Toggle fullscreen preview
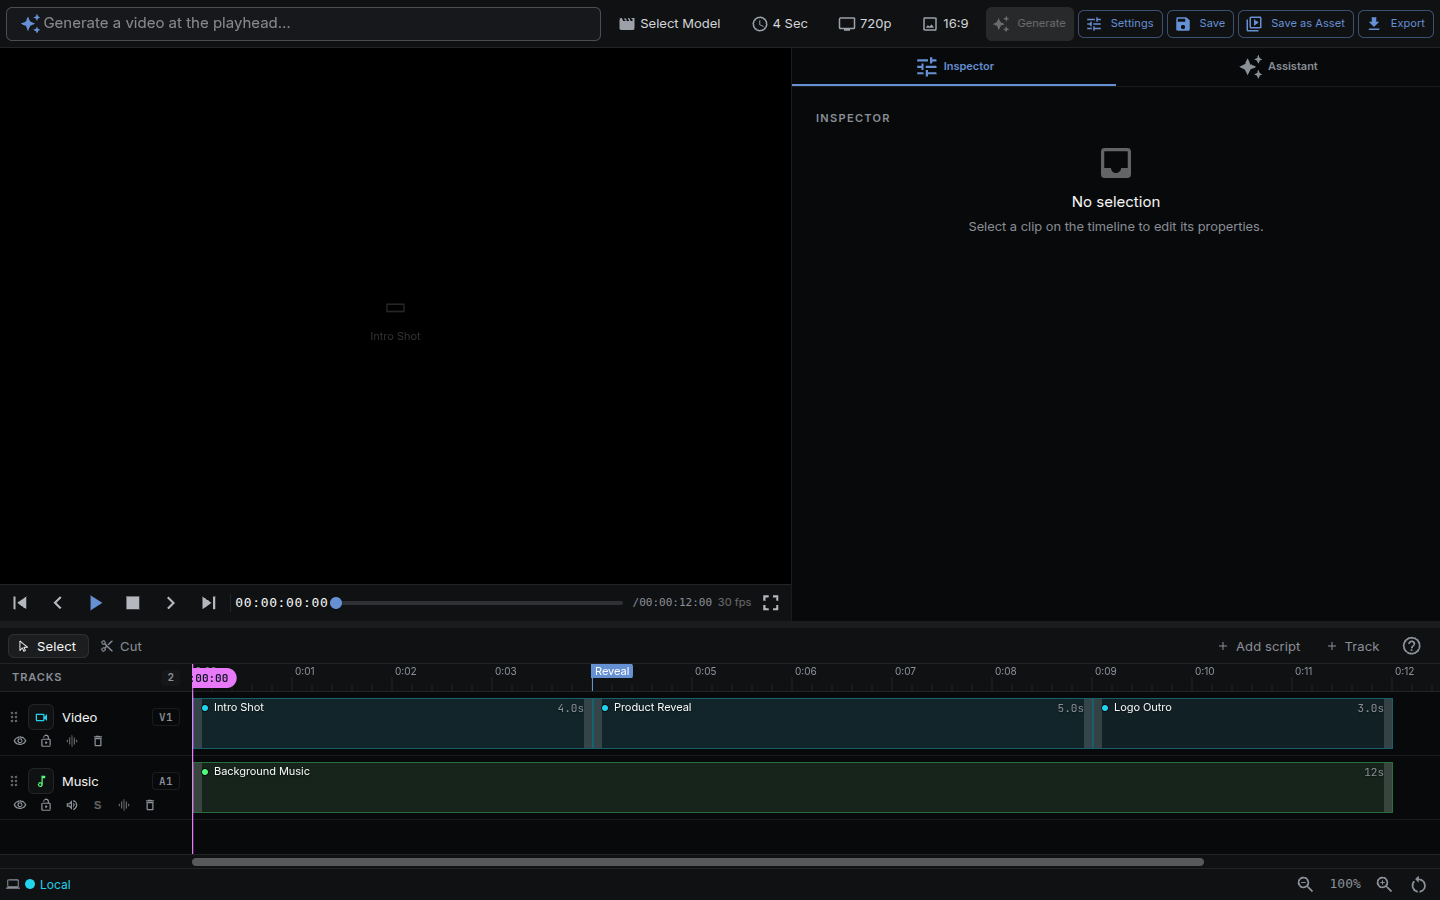This screenshot has width=1440, height=900. tap(771, 603)
